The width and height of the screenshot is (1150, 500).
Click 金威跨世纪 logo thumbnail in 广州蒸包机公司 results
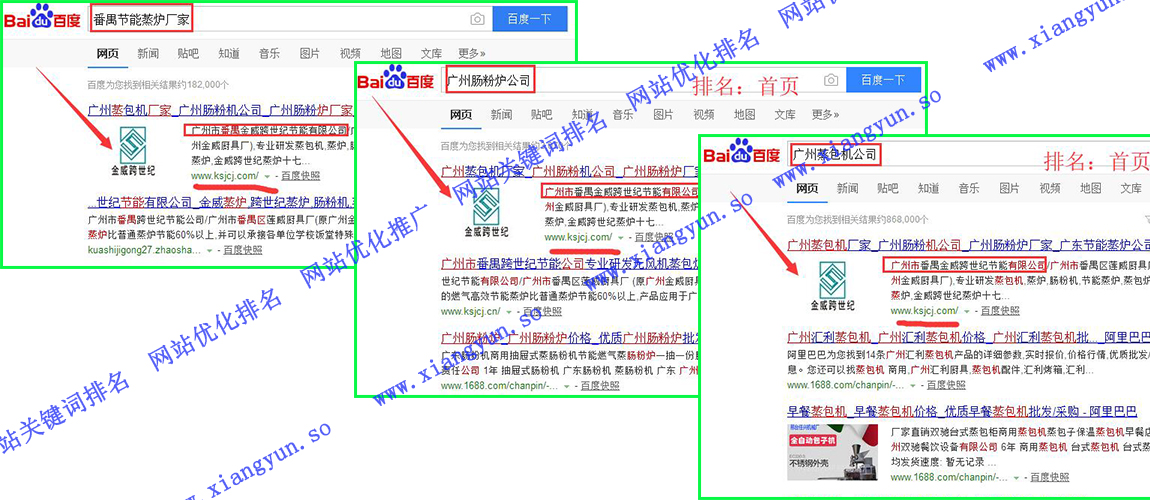[x=832, y=285]
